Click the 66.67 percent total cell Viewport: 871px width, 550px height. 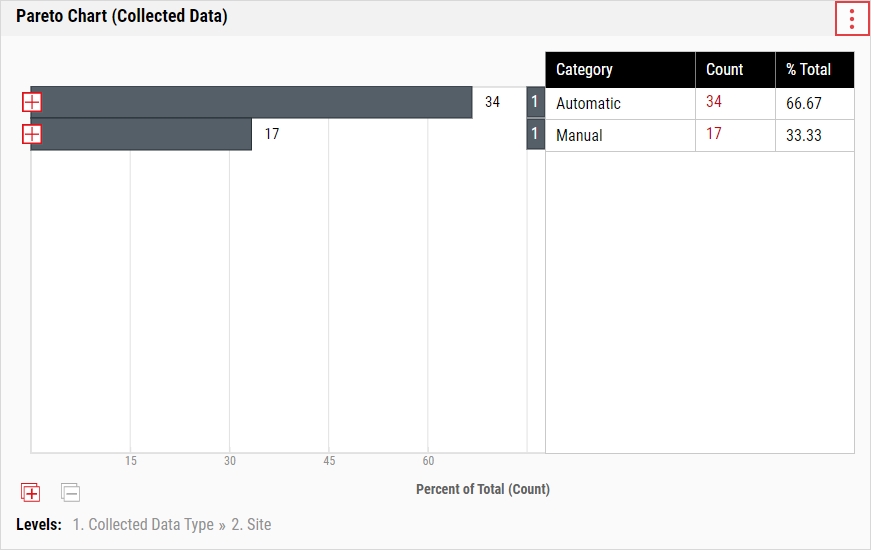pyautogui.click(x=804, y=104)
